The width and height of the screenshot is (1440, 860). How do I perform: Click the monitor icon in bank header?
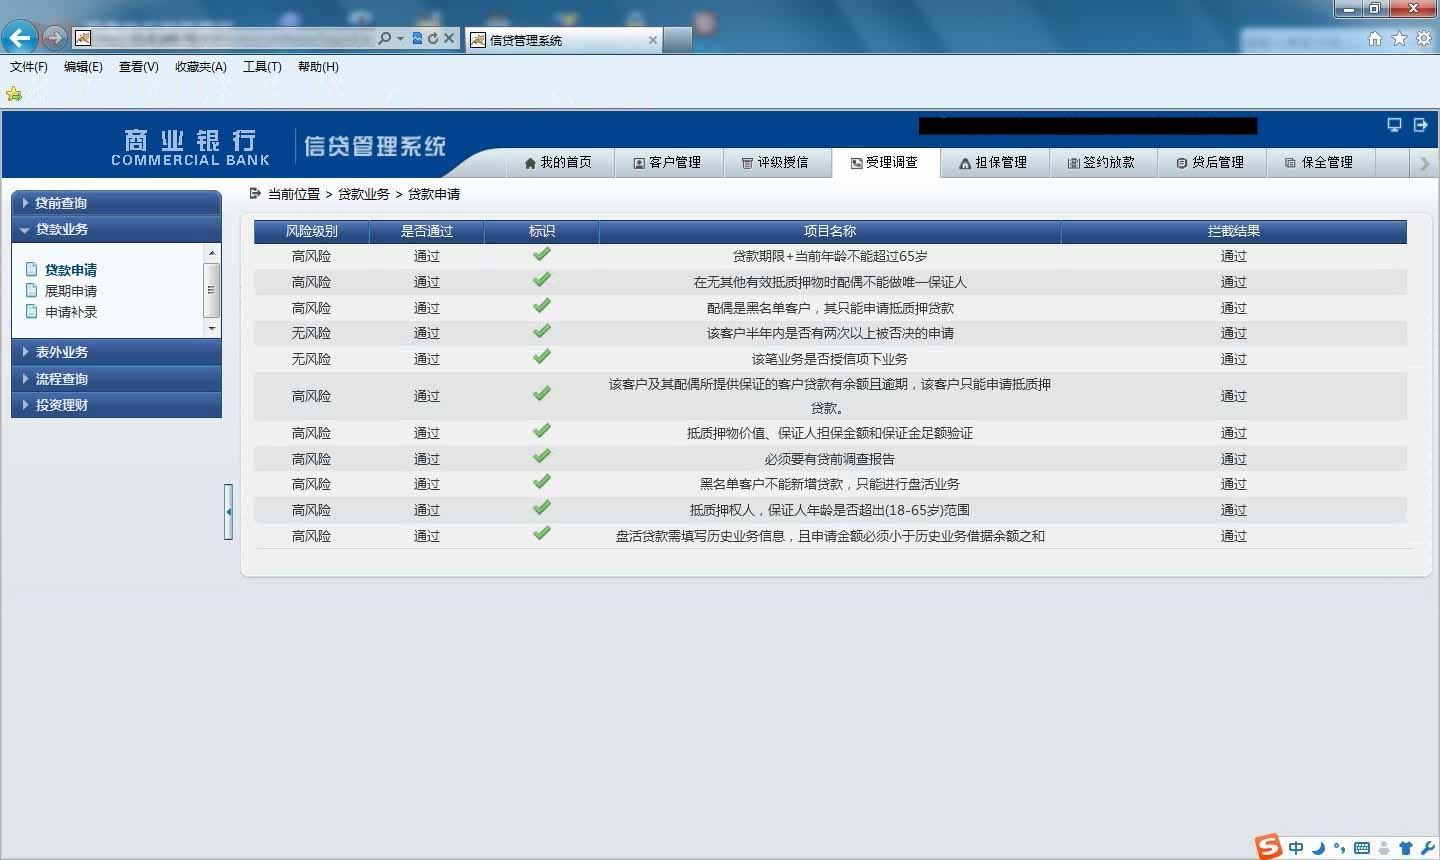[1394, 125]
